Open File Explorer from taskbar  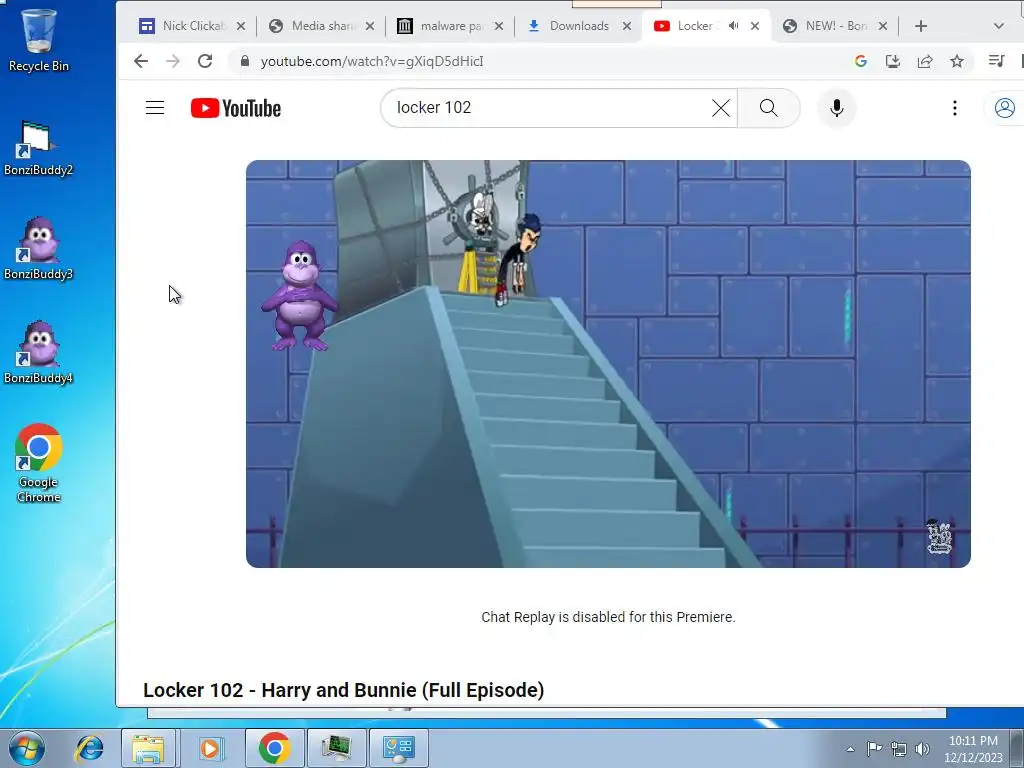pos(148,748)
